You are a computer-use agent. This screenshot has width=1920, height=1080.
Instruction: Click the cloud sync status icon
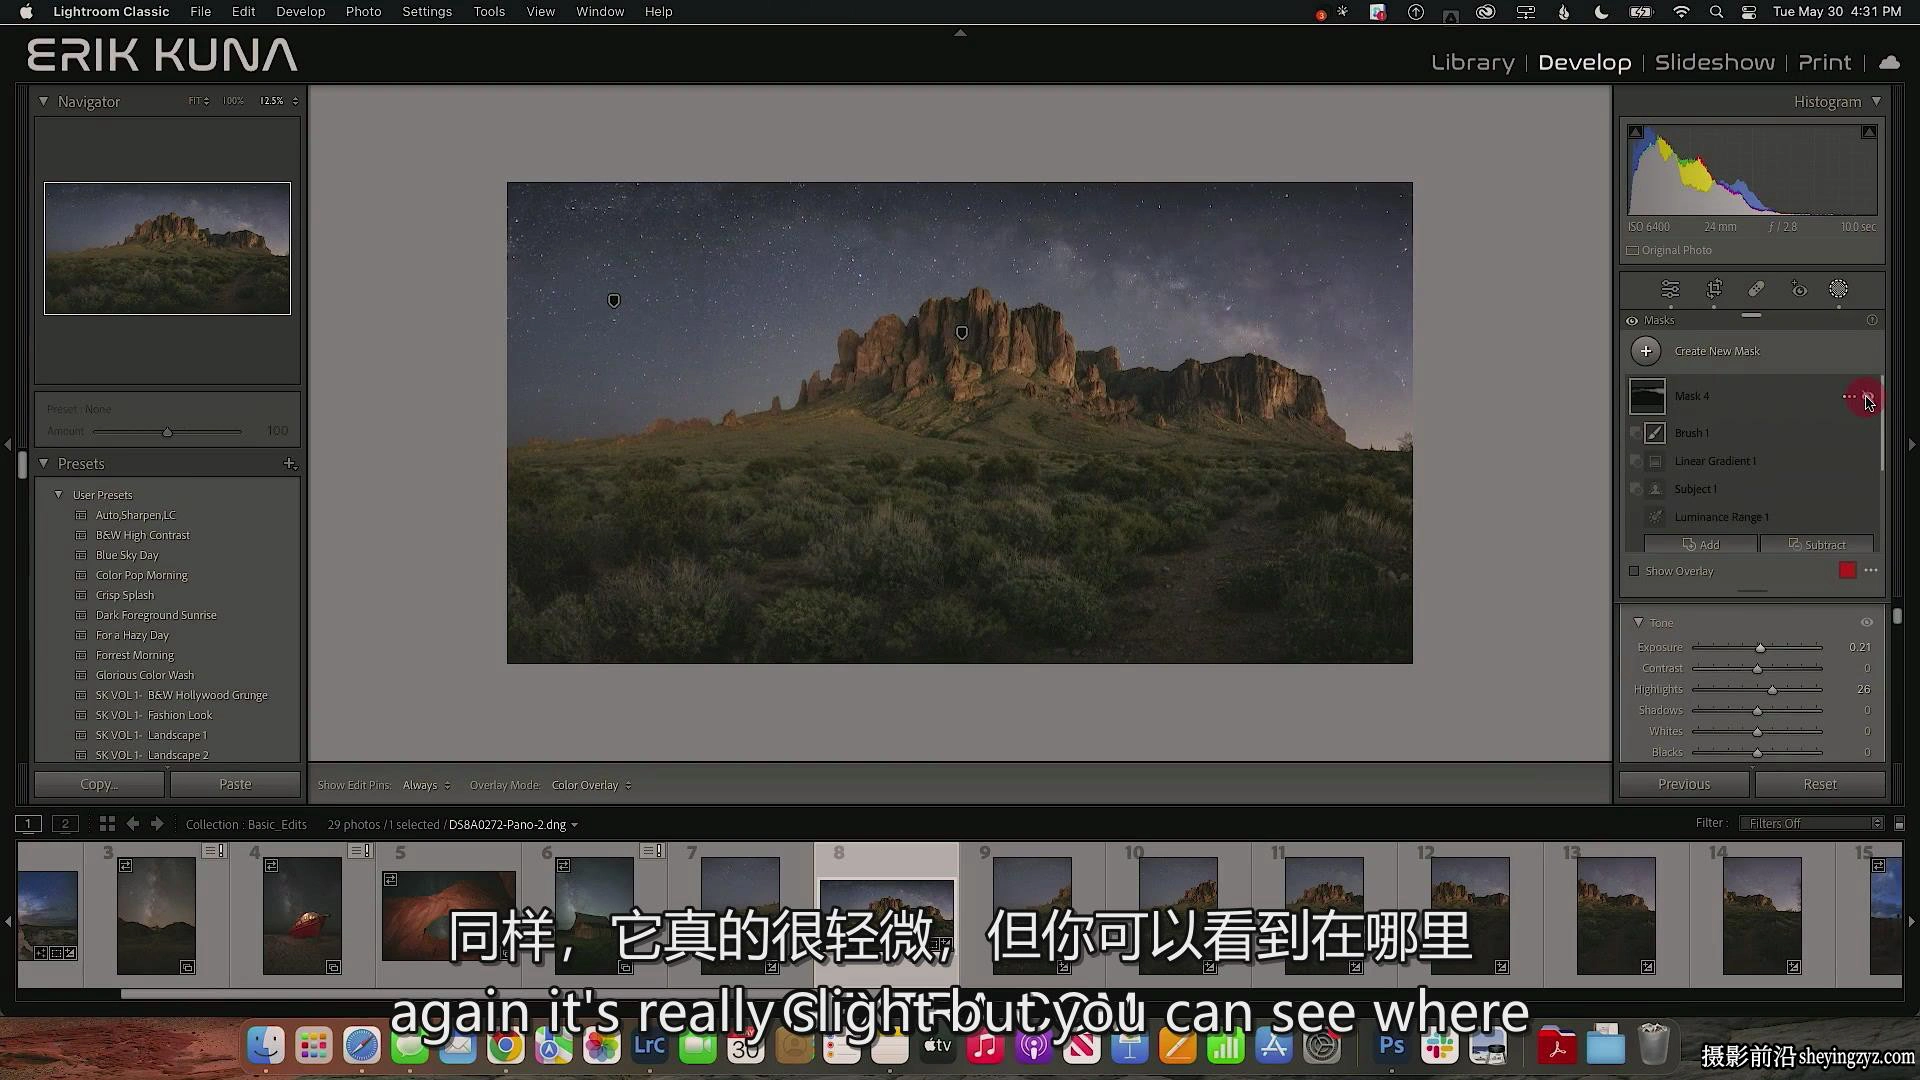(x=1889, y=62)
